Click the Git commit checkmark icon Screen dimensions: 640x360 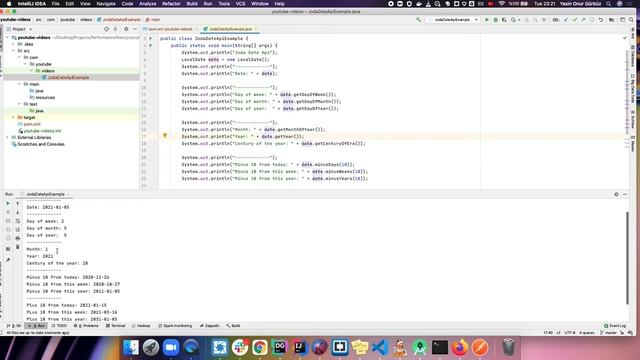tap(574, 20)
